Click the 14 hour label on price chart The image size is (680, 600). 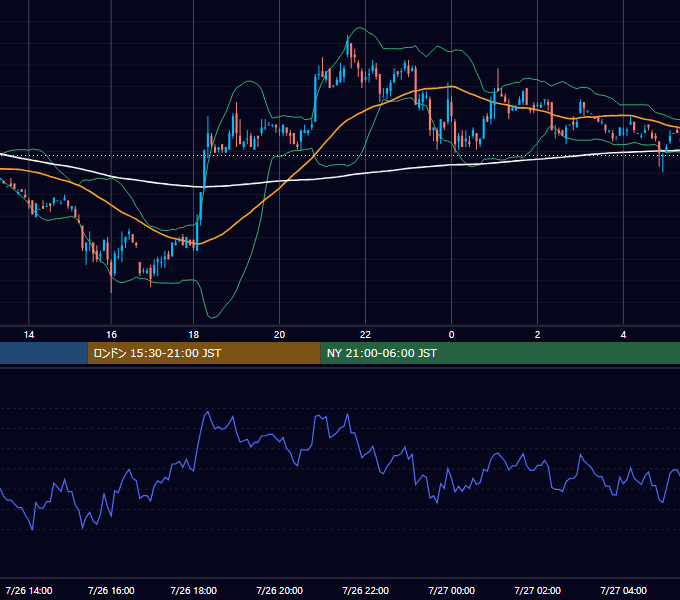click(29, 335)
